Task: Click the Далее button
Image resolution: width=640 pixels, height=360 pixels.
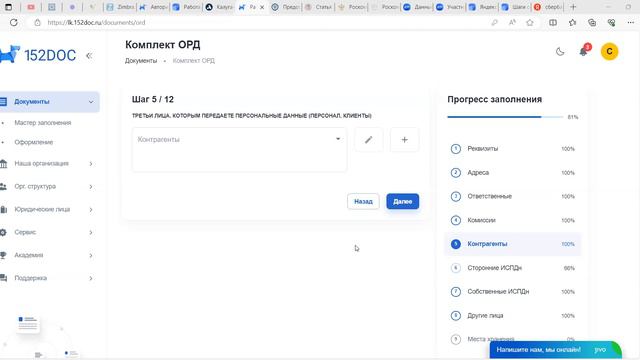Action: (402, 201)
